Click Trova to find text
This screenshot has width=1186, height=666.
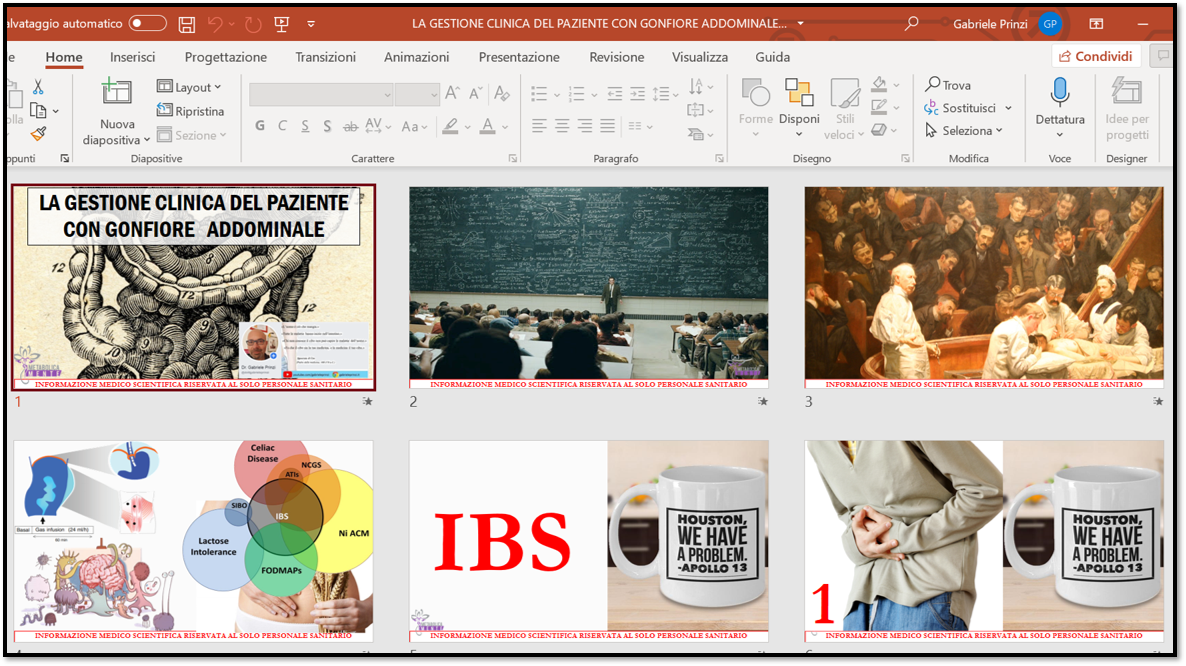point(947,85)
